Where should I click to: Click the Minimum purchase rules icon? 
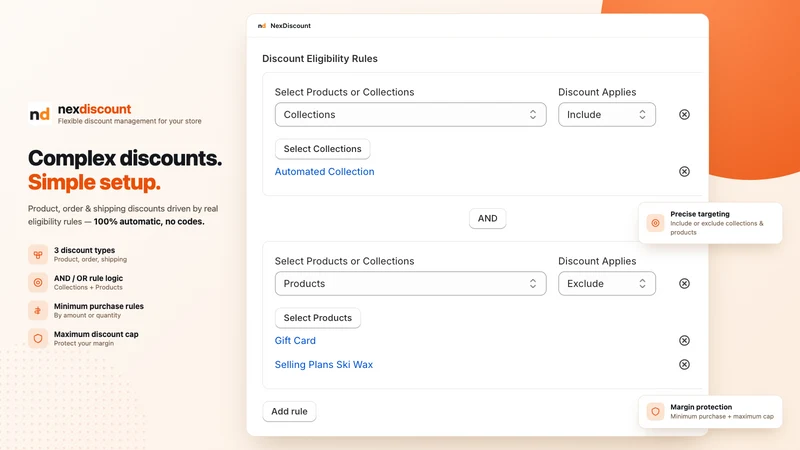[38, 310]
